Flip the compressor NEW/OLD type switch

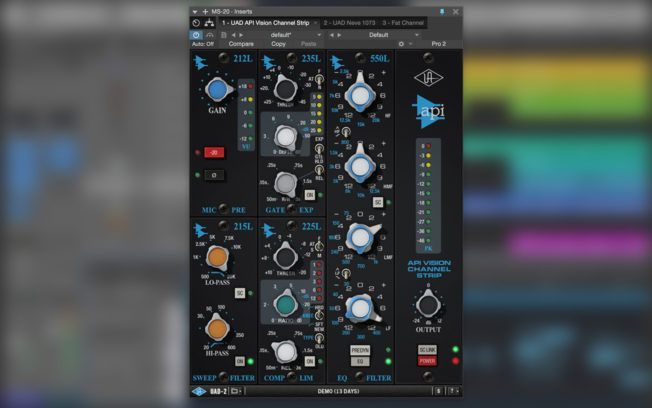coord(319,338)
